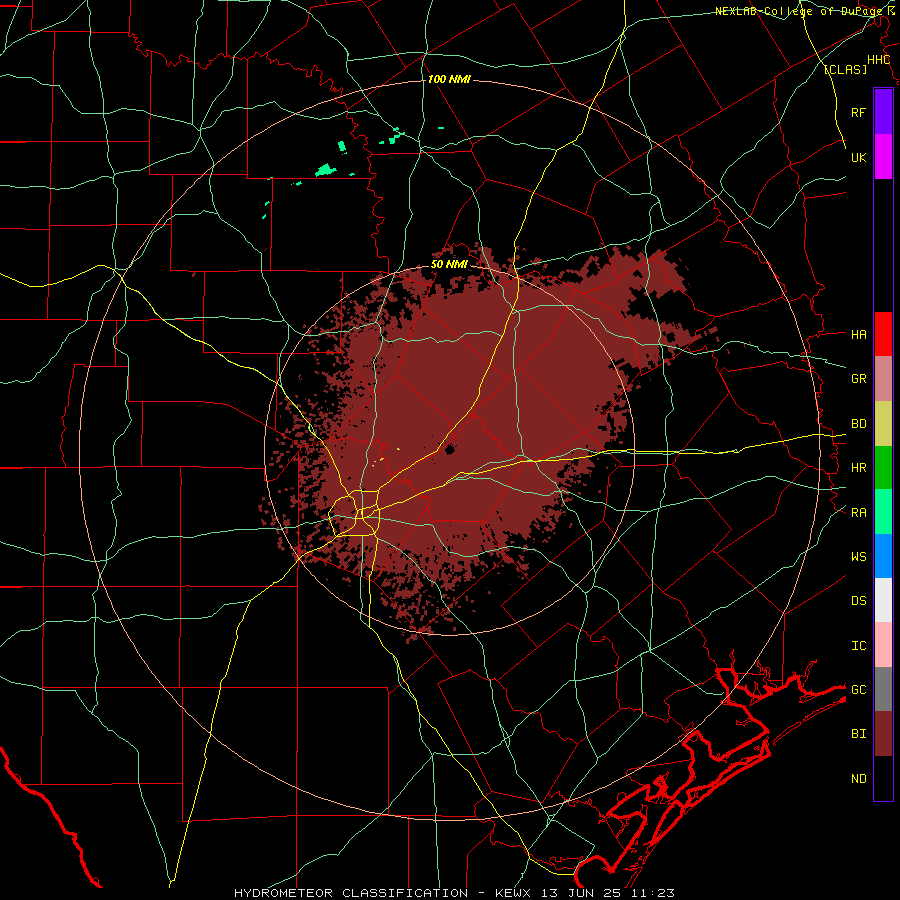Click the DS legend label
Screen dimensions: 900x900
(858, 601)
